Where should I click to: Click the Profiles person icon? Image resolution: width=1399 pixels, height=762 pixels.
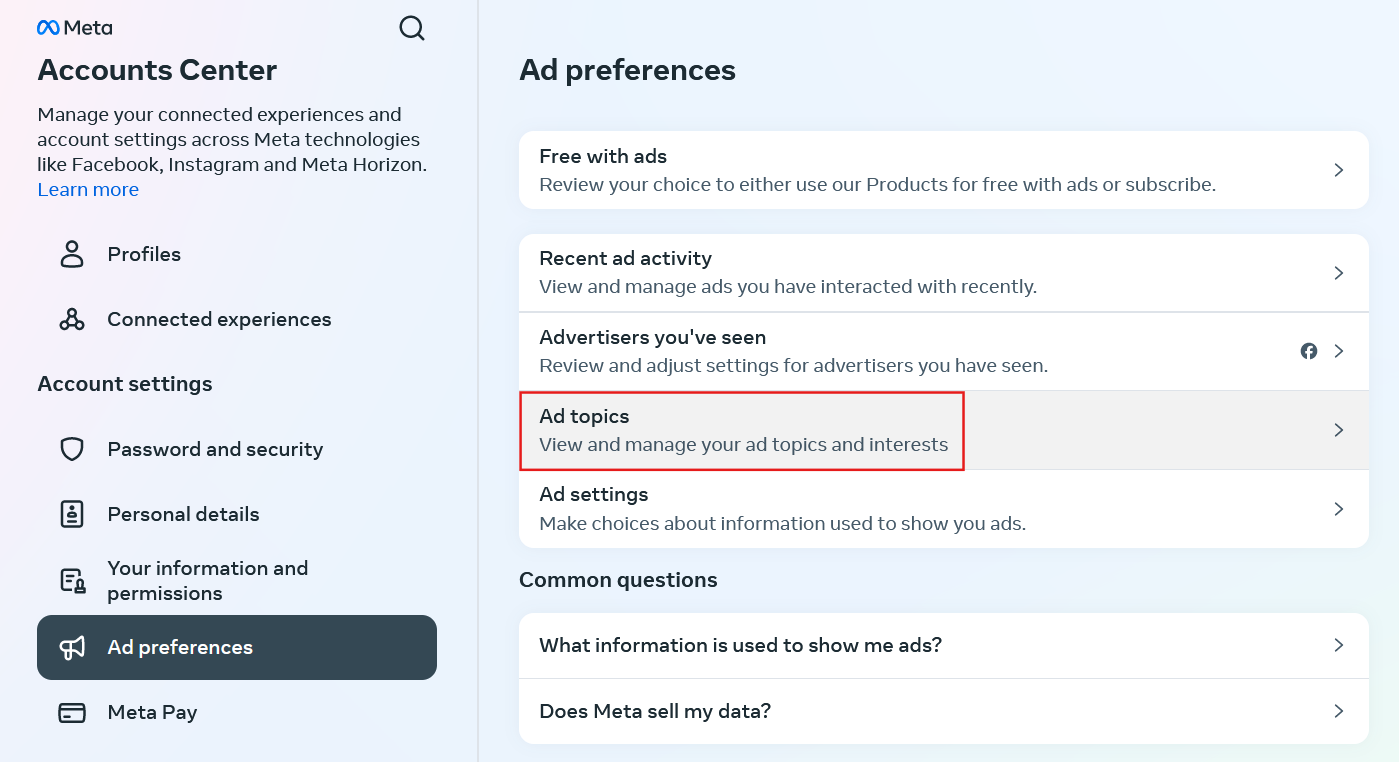[x=72, y=254]
